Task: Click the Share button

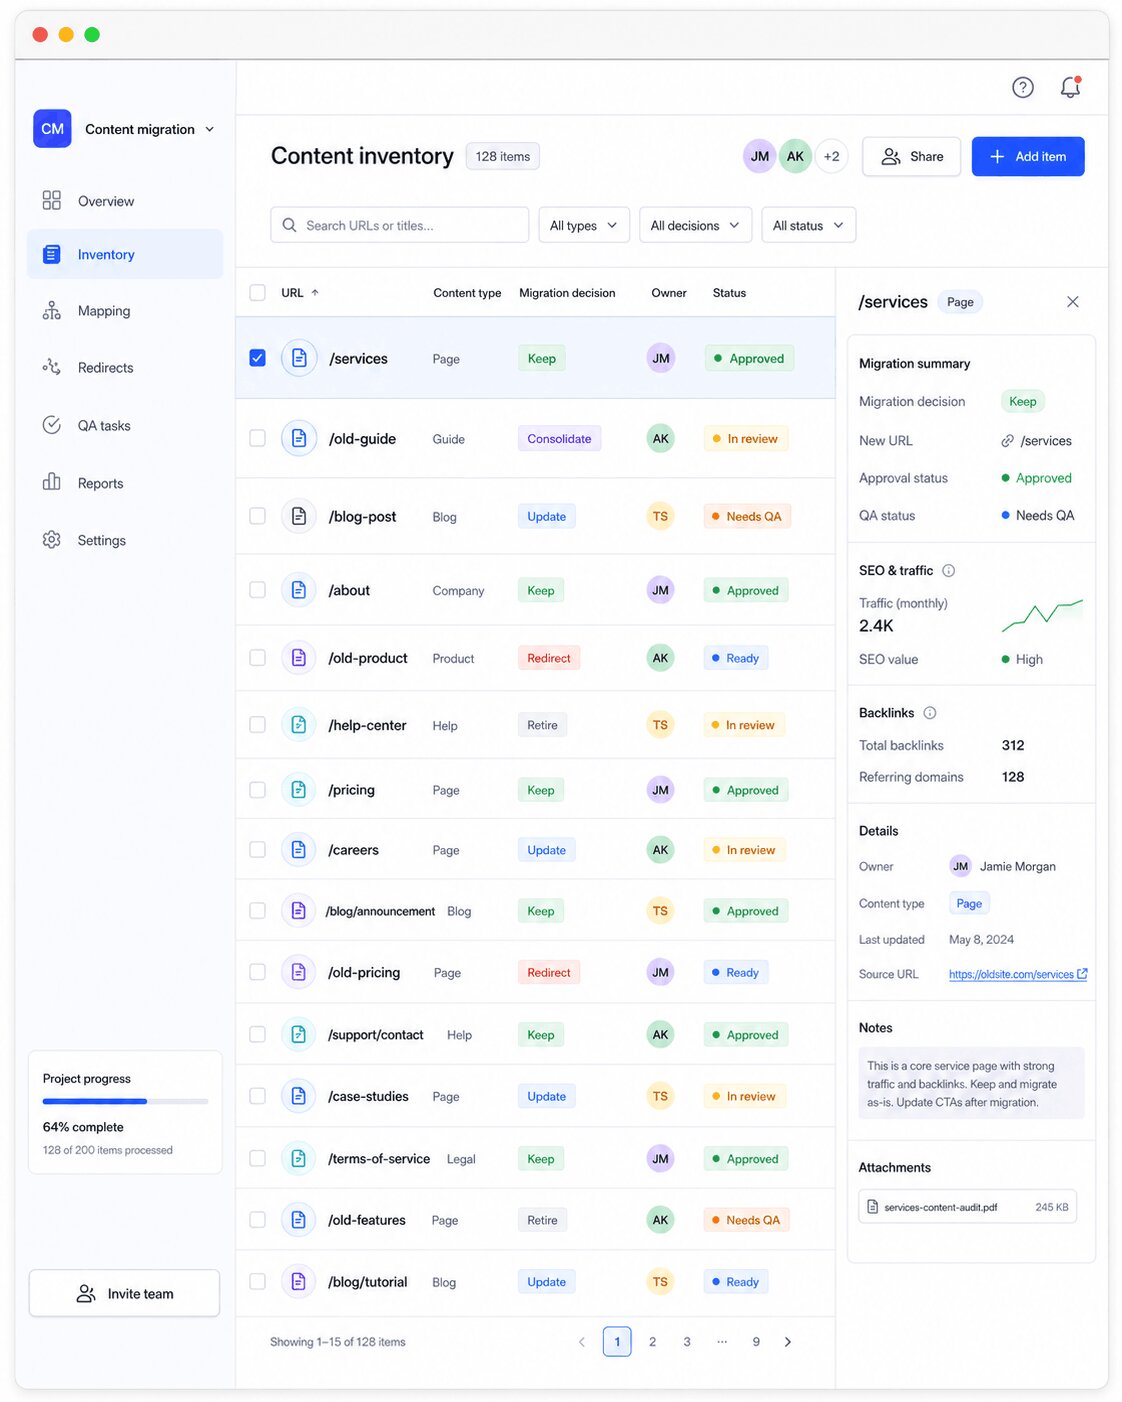Action: click(911, 156)
